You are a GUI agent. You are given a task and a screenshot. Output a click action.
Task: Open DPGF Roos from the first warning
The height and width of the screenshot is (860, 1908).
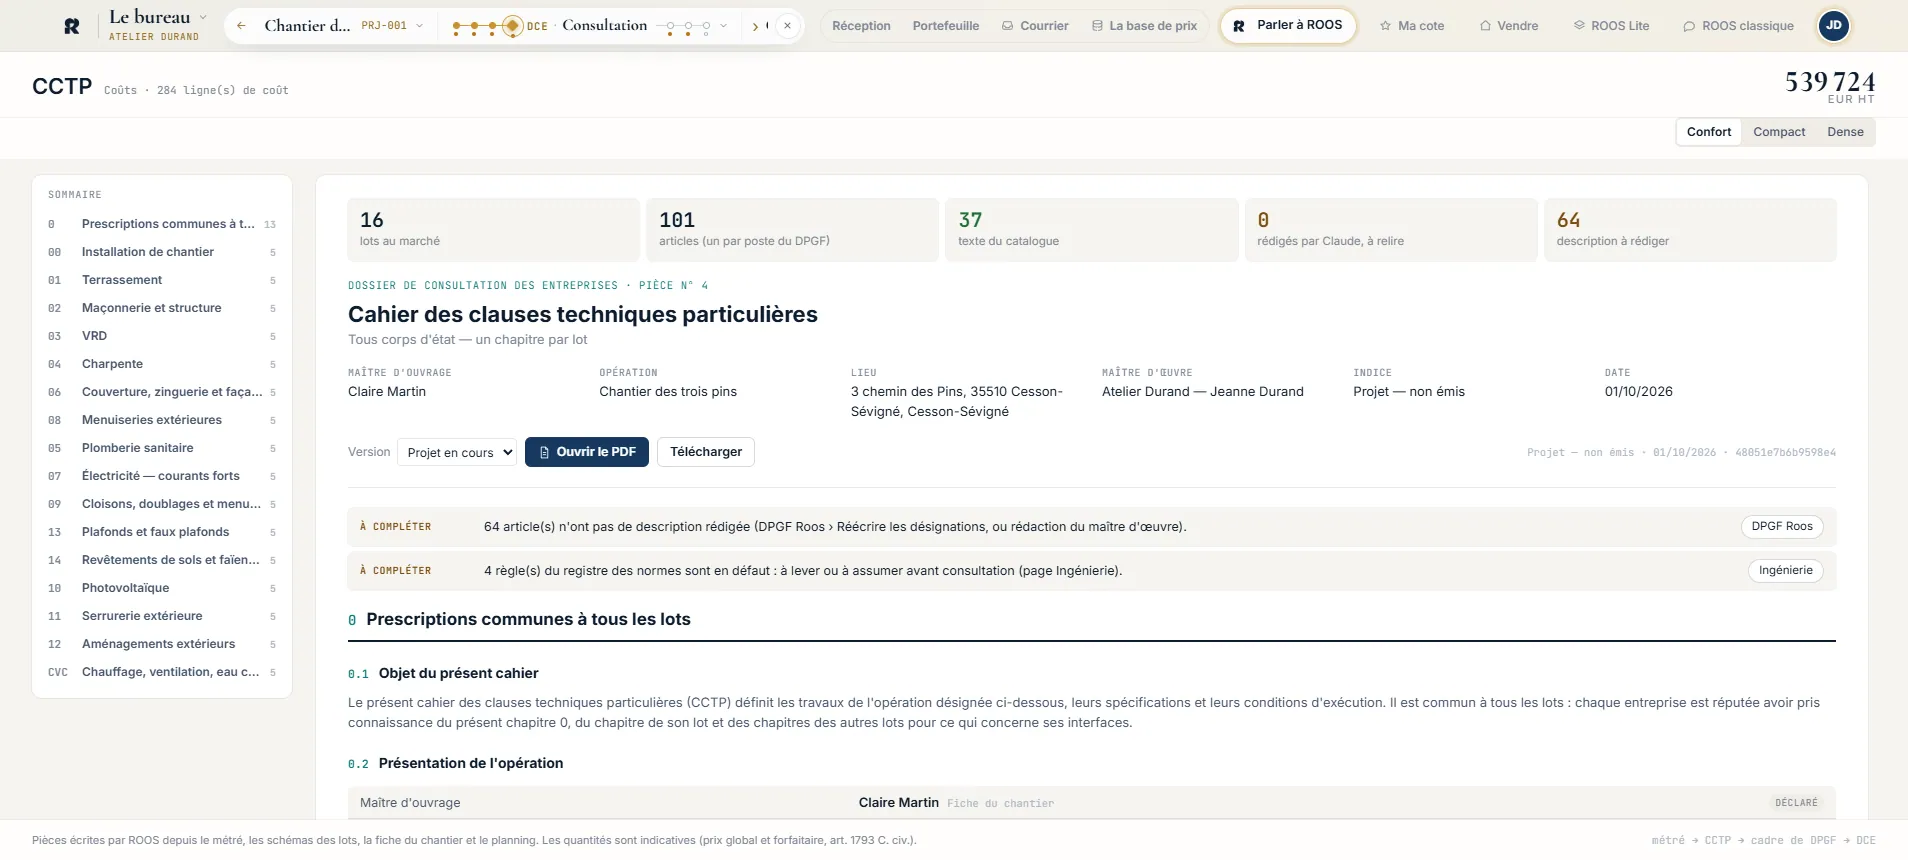[1782, 527]
